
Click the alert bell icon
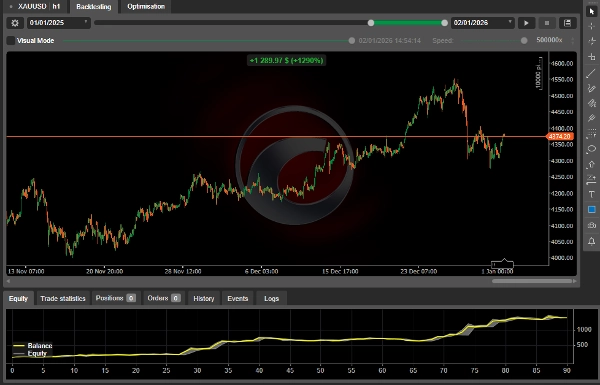click(592, 241)
